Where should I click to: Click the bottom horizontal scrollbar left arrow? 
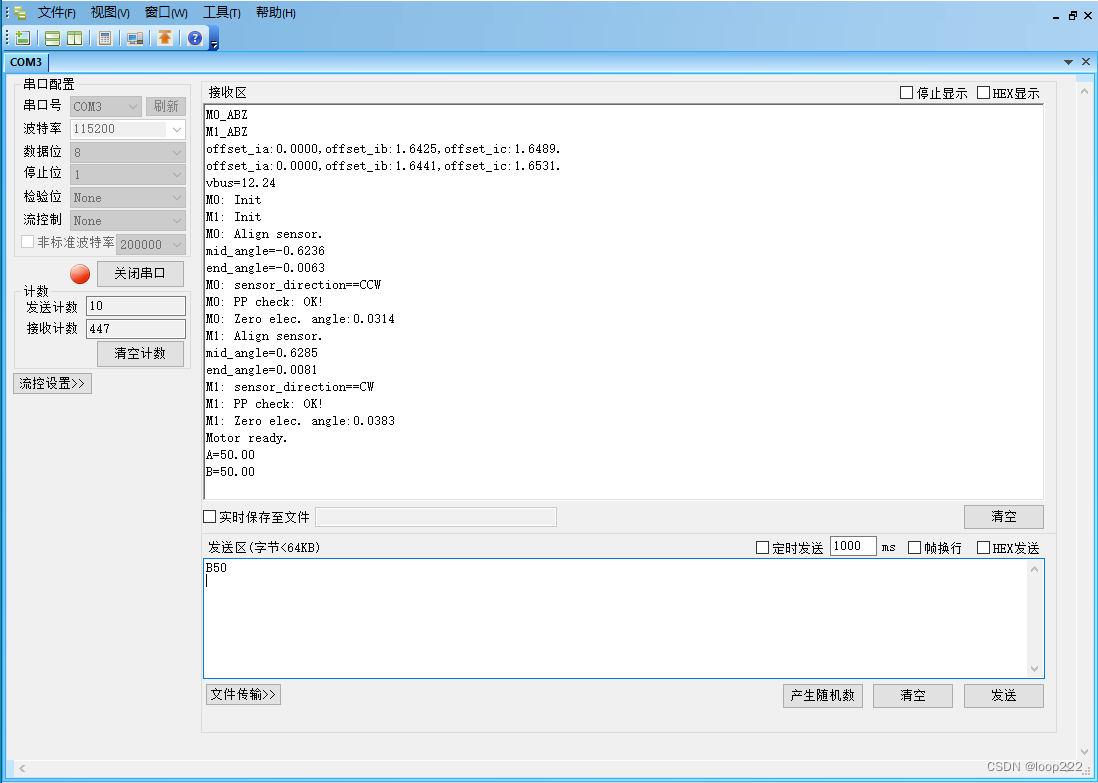pyautogui.click(x=22, y=768)
